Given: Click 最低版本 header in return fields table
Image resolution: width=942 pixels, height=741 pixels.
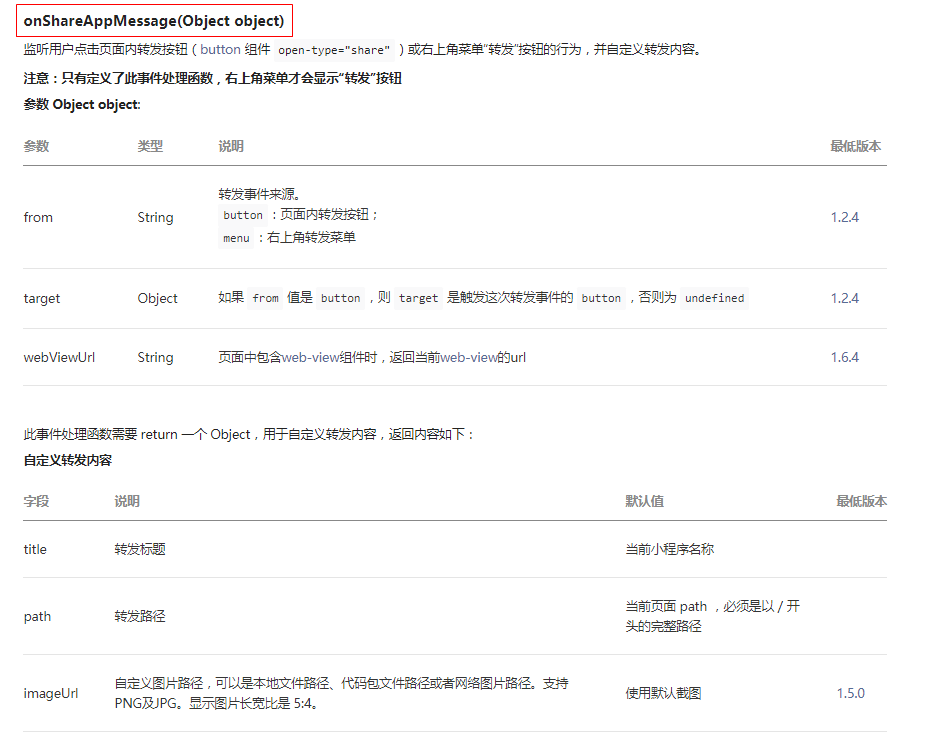Looking at the screenshot, I should click(861, 501).
